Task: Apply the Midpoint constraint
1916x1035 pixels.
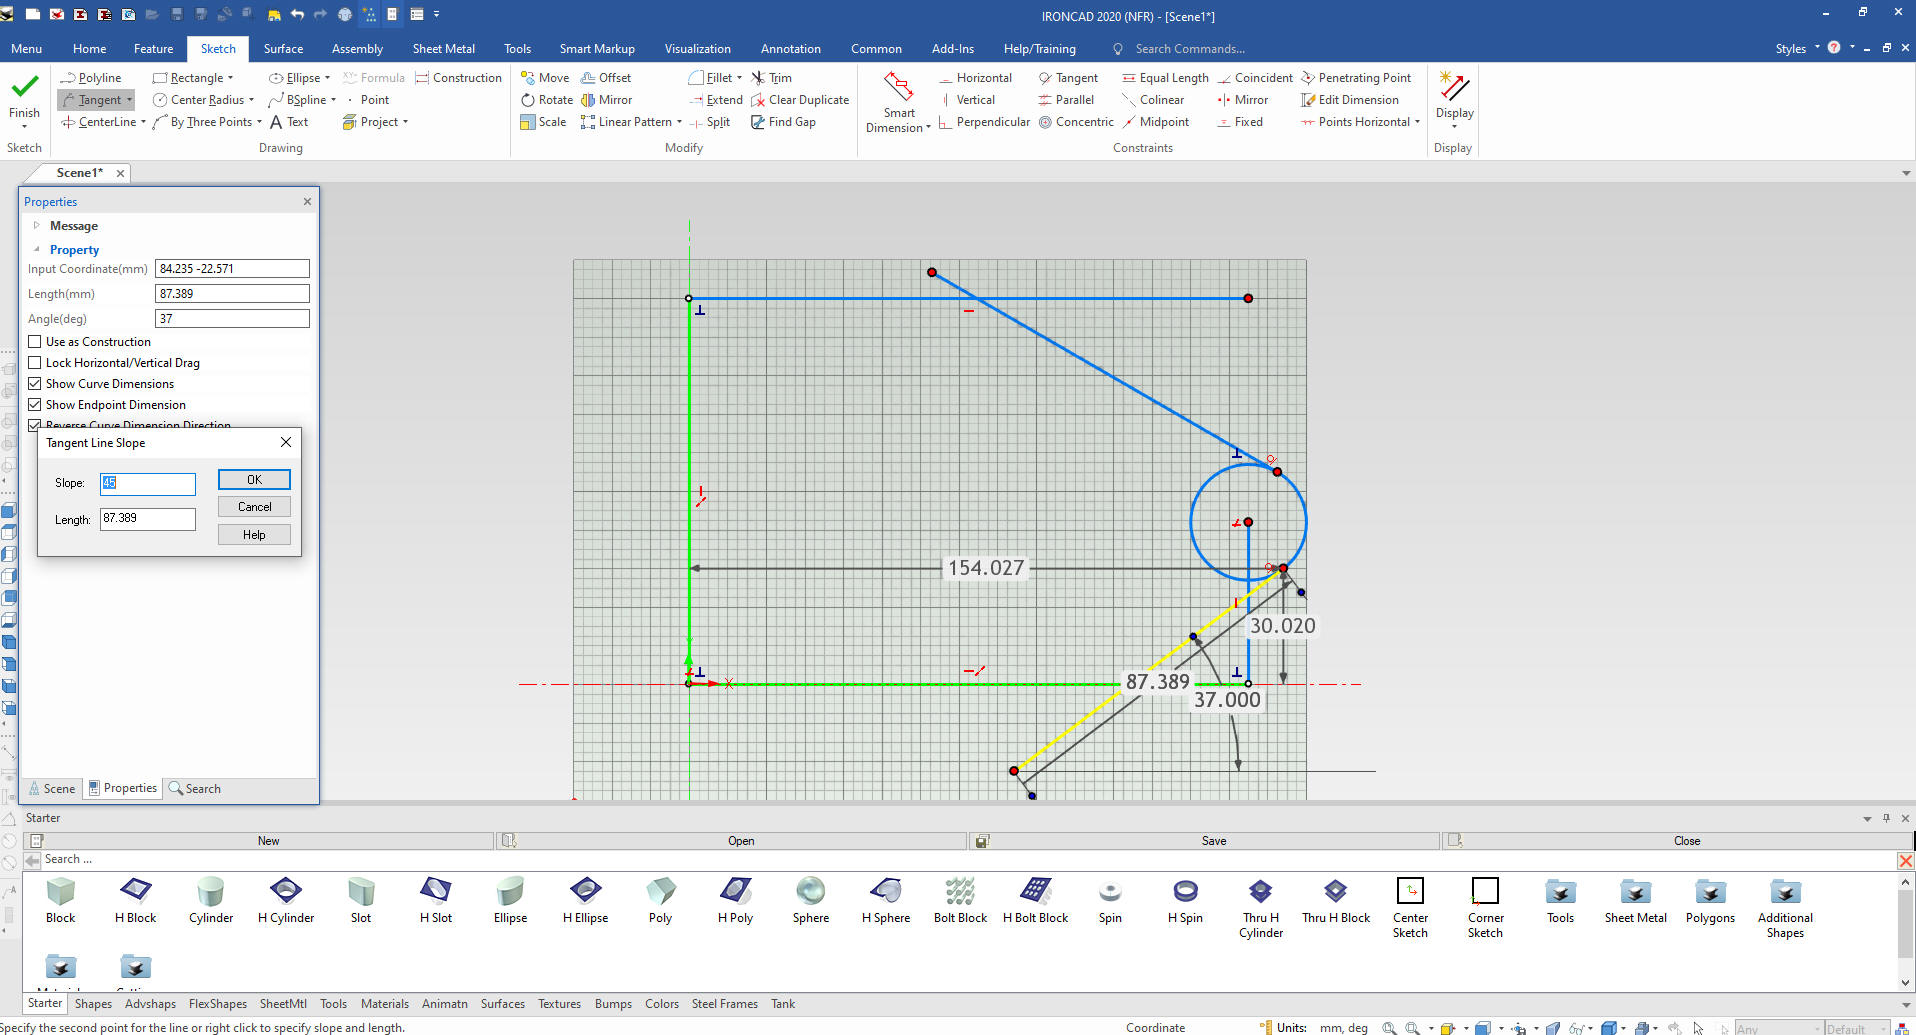Action: tap(1155, 122)
